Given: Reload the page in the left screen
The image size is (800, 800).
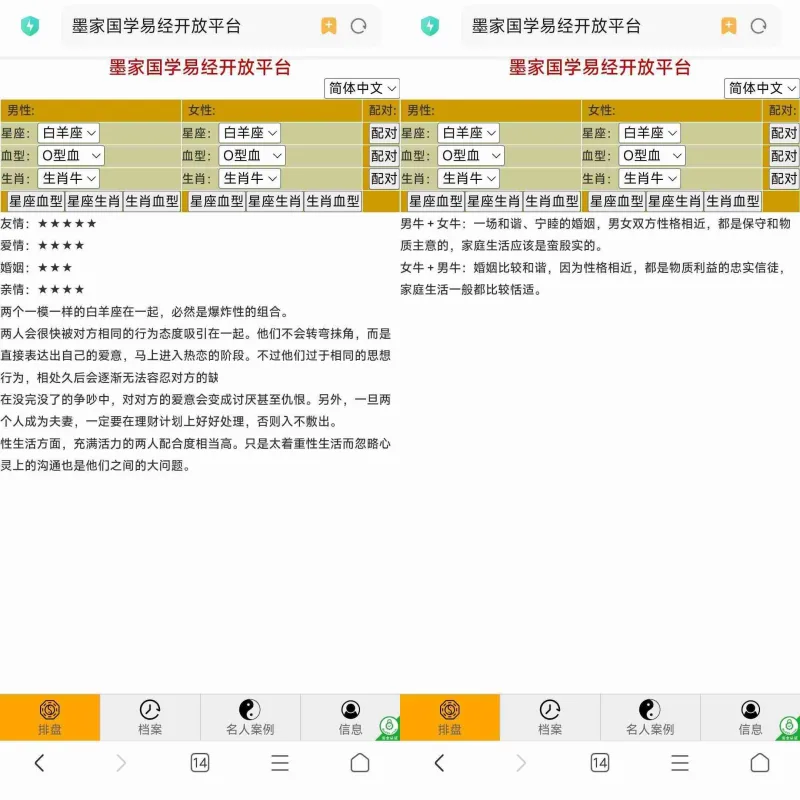Looking at the screenshot, I should 359,26.
